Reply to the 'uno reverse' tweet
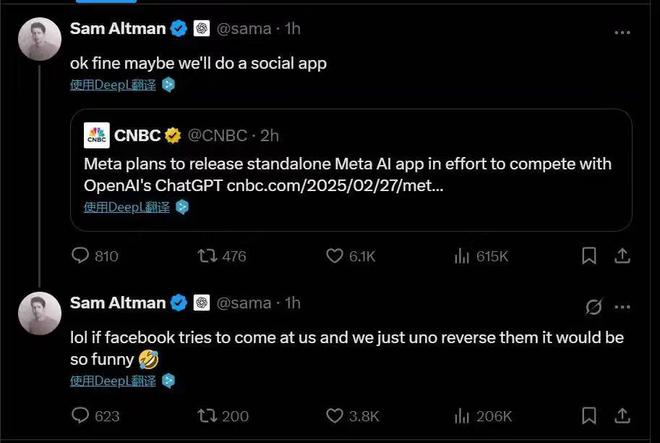The image size is (660, 443). (82, 415)
